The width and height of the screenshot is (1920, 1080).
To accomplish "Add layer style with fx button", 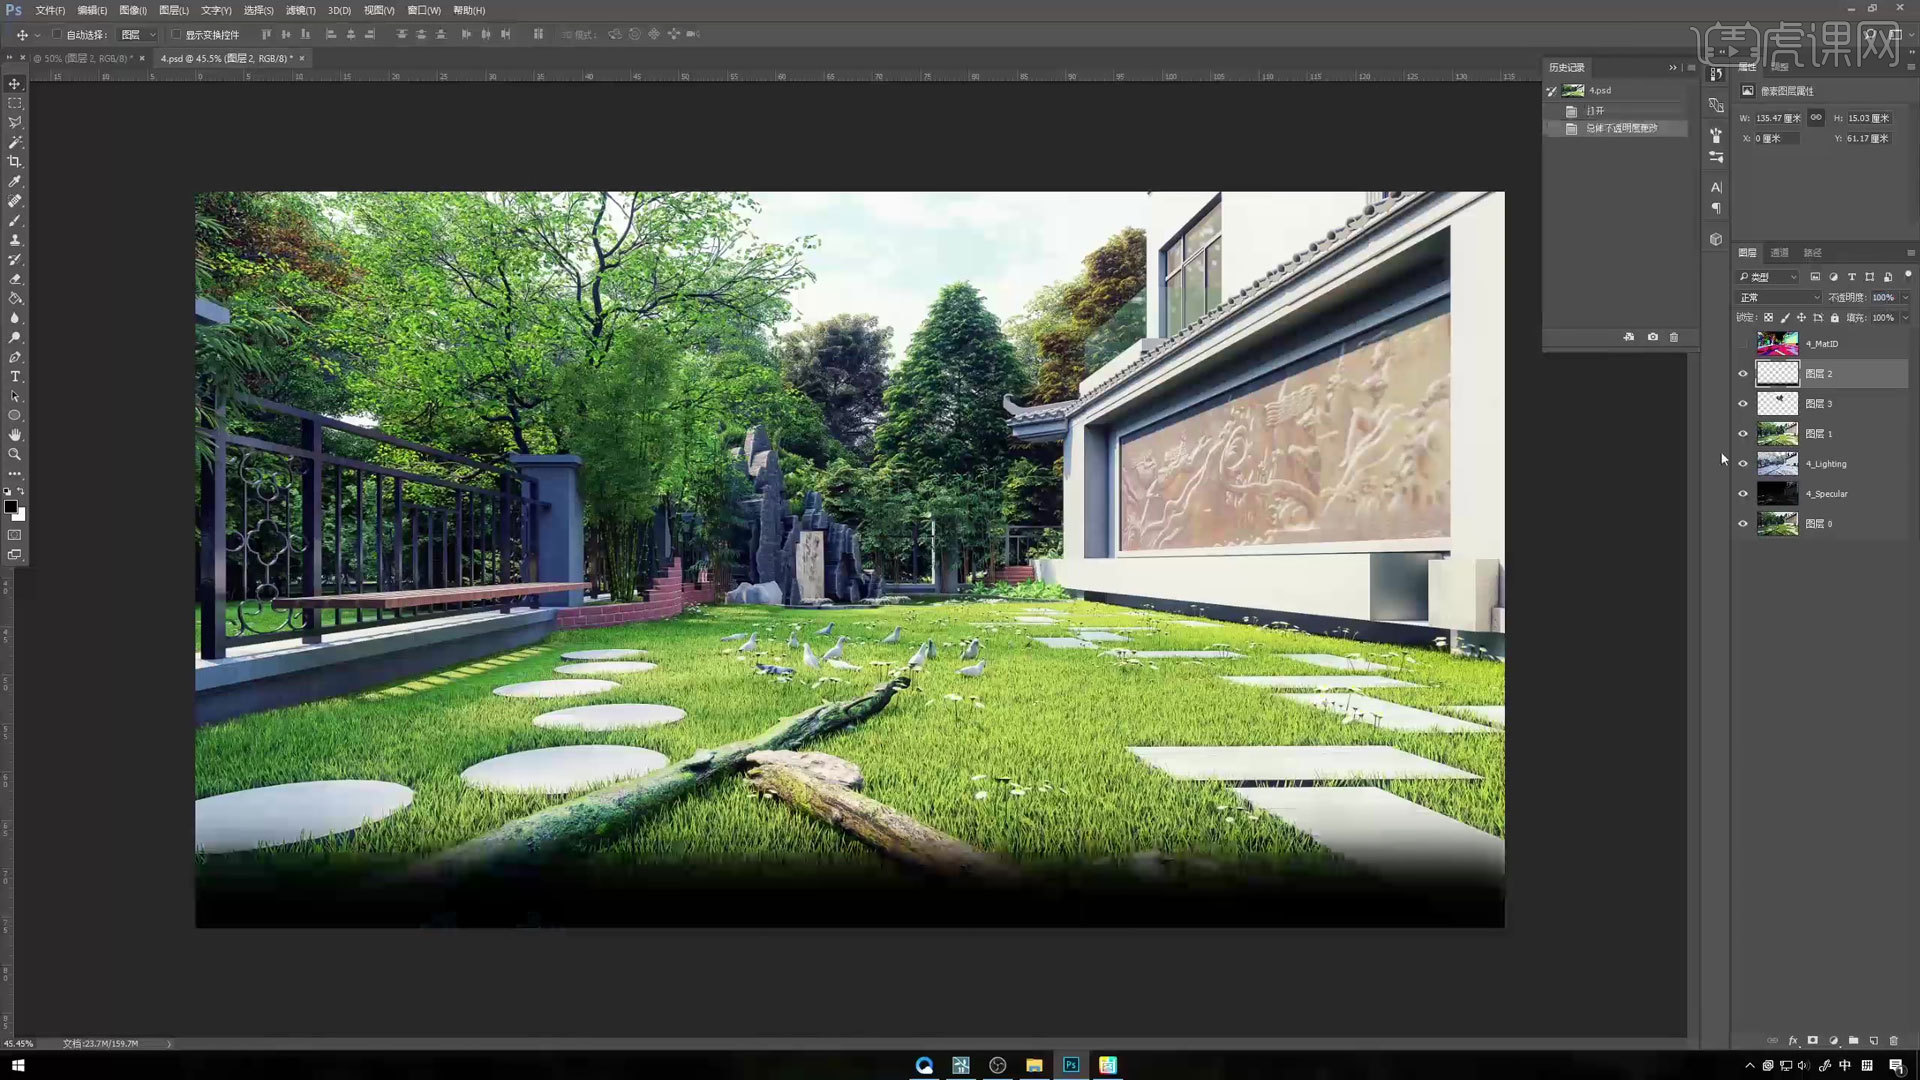I will click(x=1793, y=1041).
